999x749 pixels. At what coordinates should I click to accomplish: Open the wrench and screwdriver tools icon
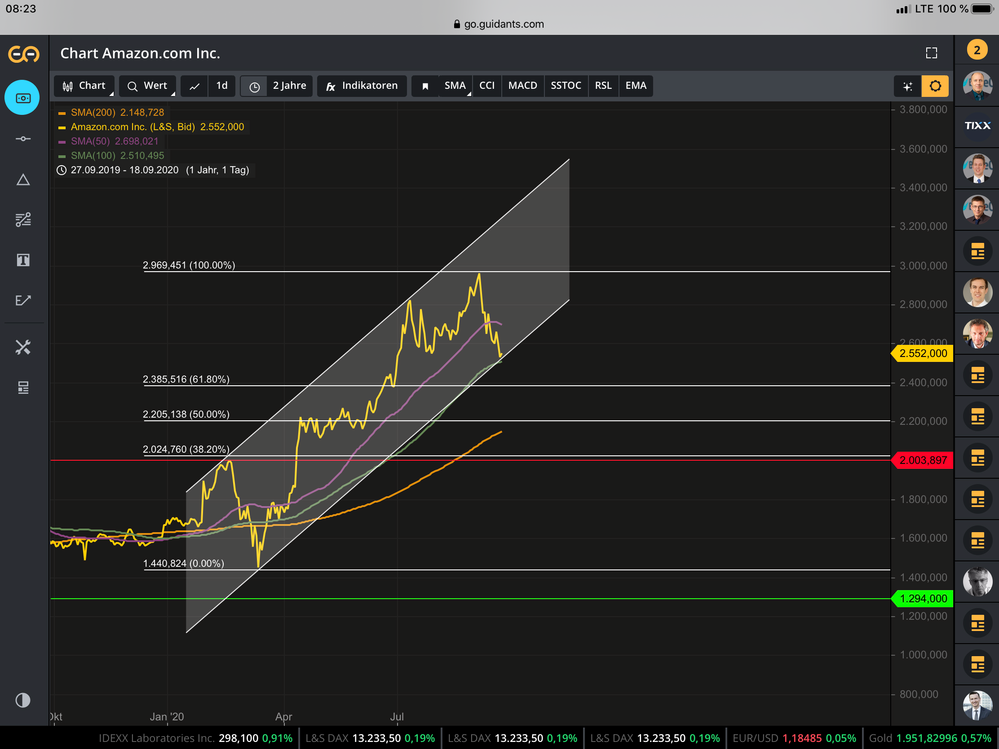tap(23, 347)
